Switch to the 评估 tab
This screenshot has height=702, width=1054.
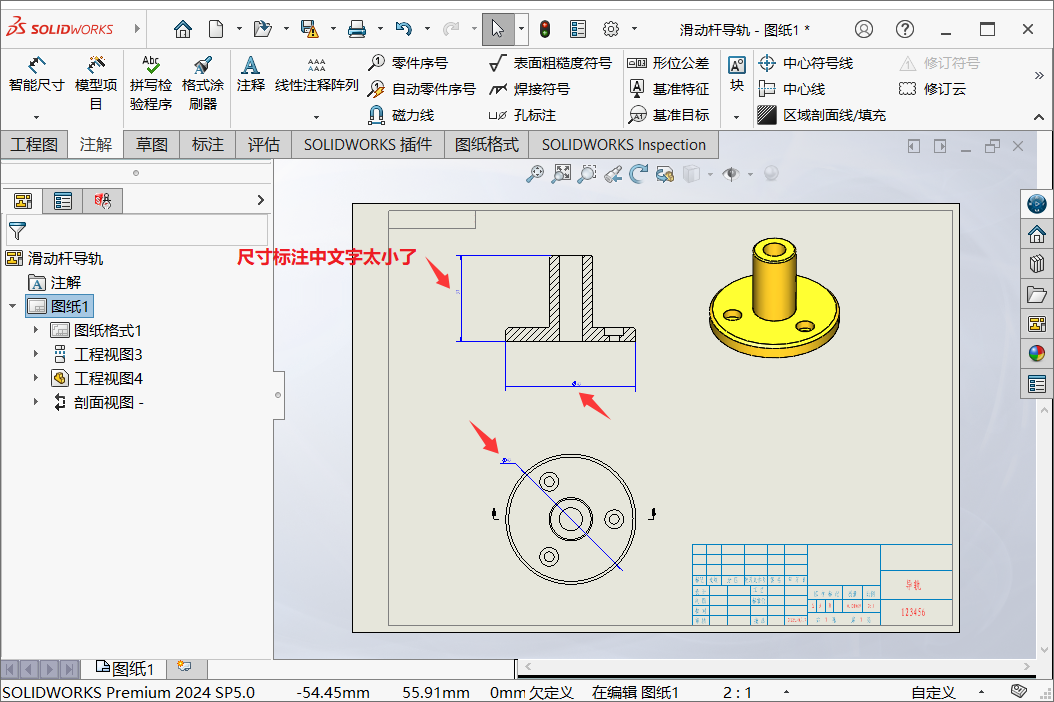coord(264,145)
